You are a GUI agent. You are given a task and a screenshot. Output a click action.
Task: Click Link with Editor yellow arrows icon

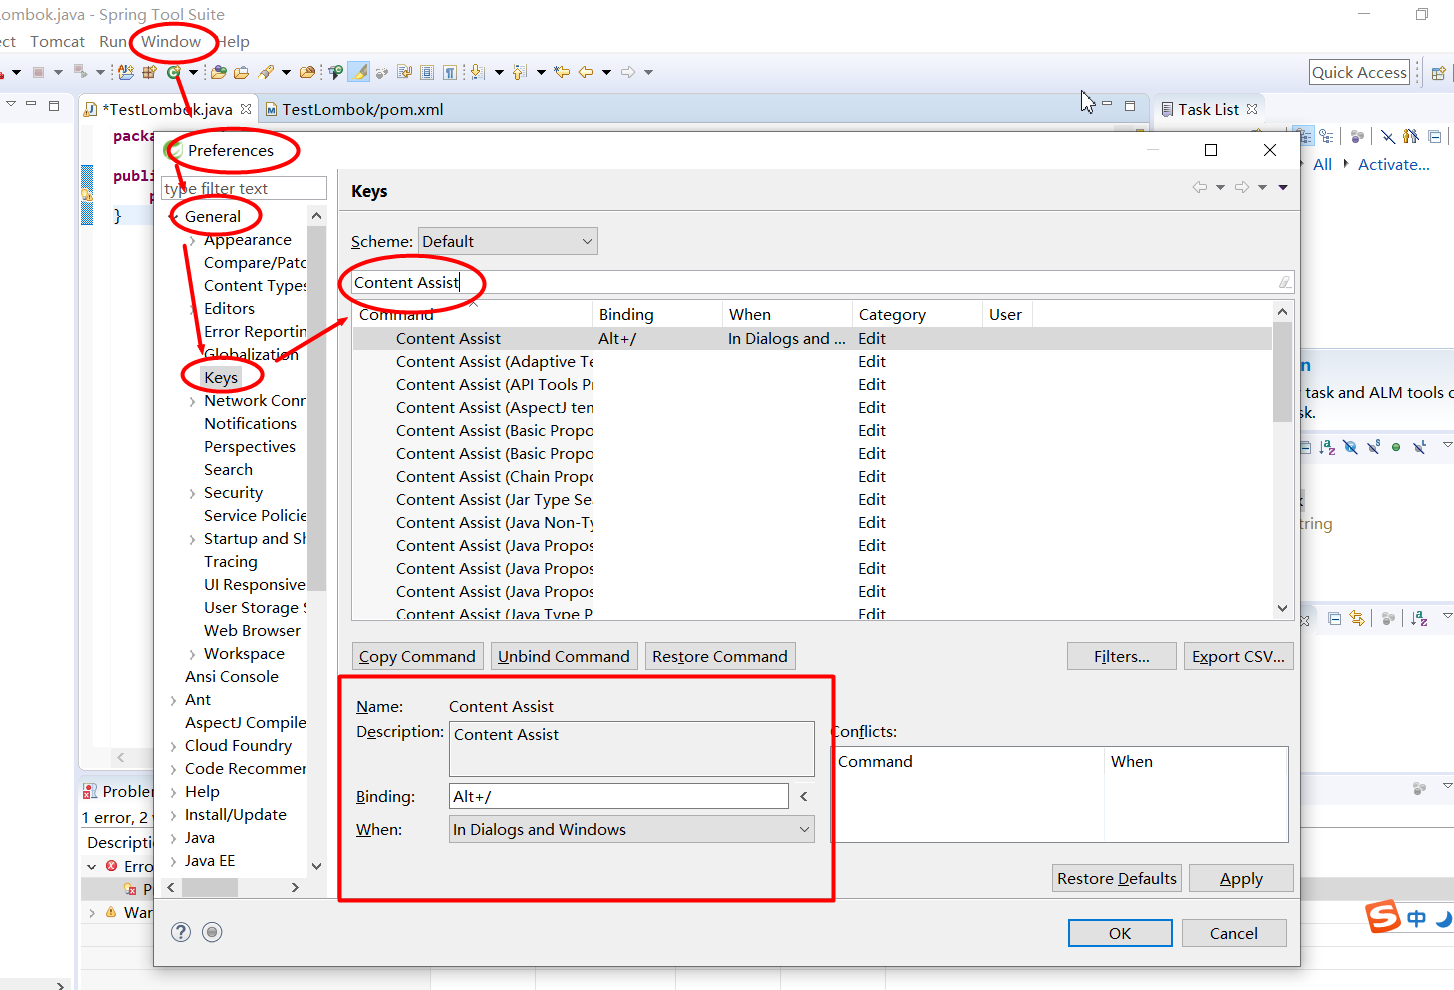click(x=1356, y=619)
